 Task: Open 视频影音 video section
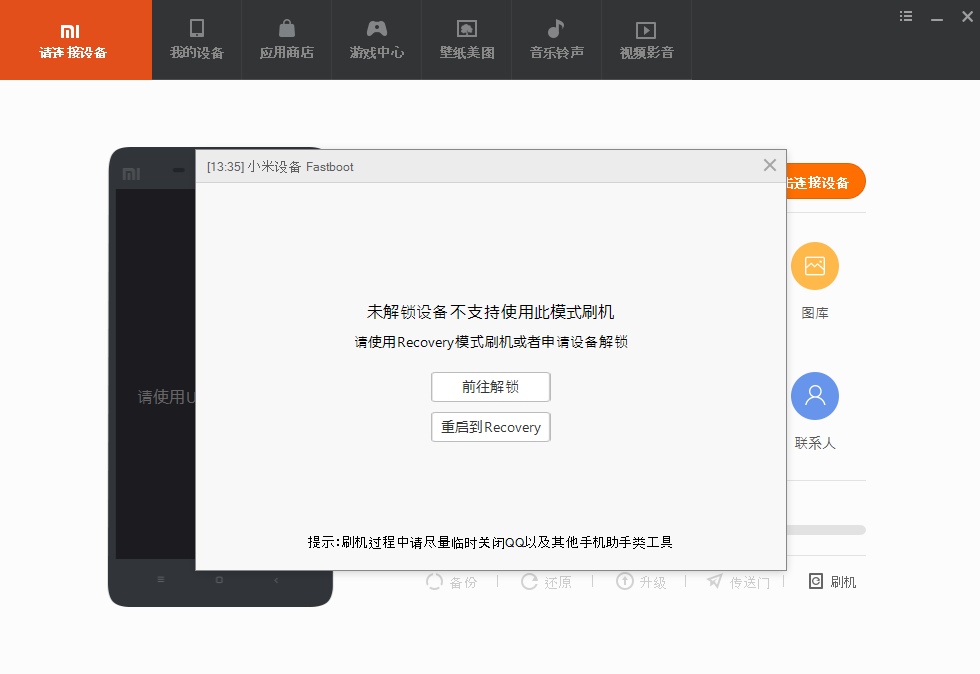[x=646, y=40]
